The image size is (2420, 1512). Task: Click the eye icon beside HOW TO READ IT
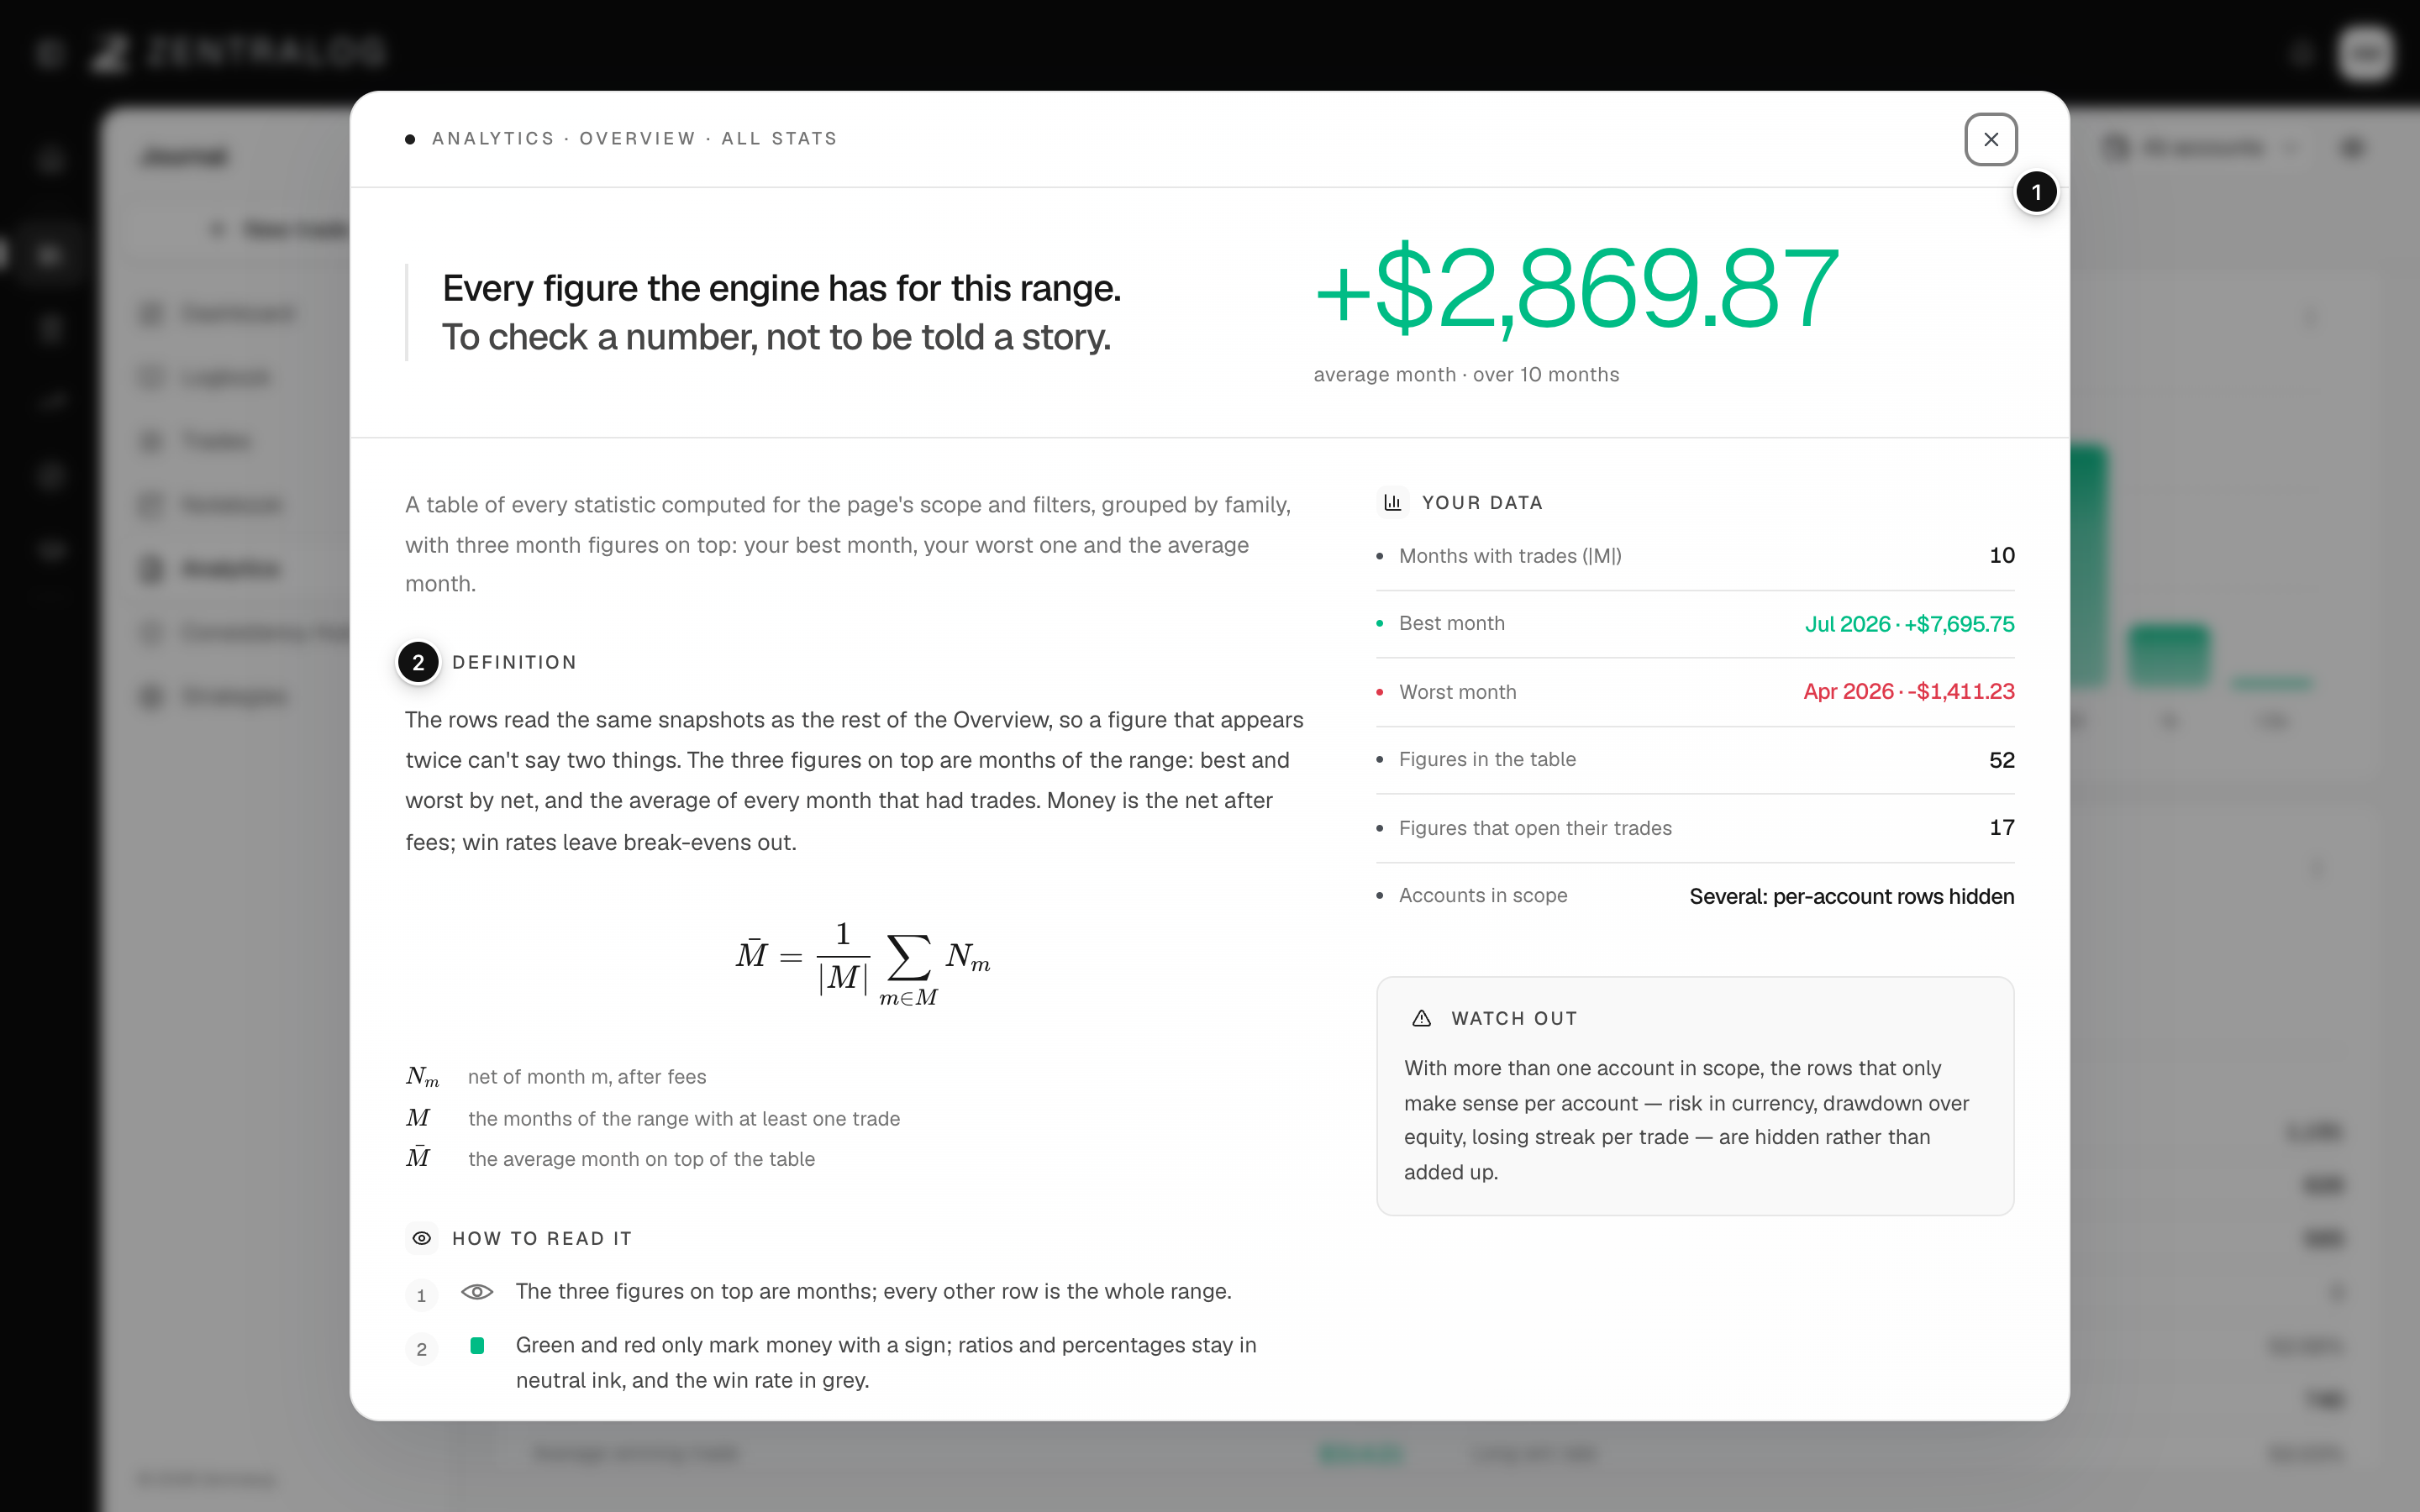[422, 1238]
